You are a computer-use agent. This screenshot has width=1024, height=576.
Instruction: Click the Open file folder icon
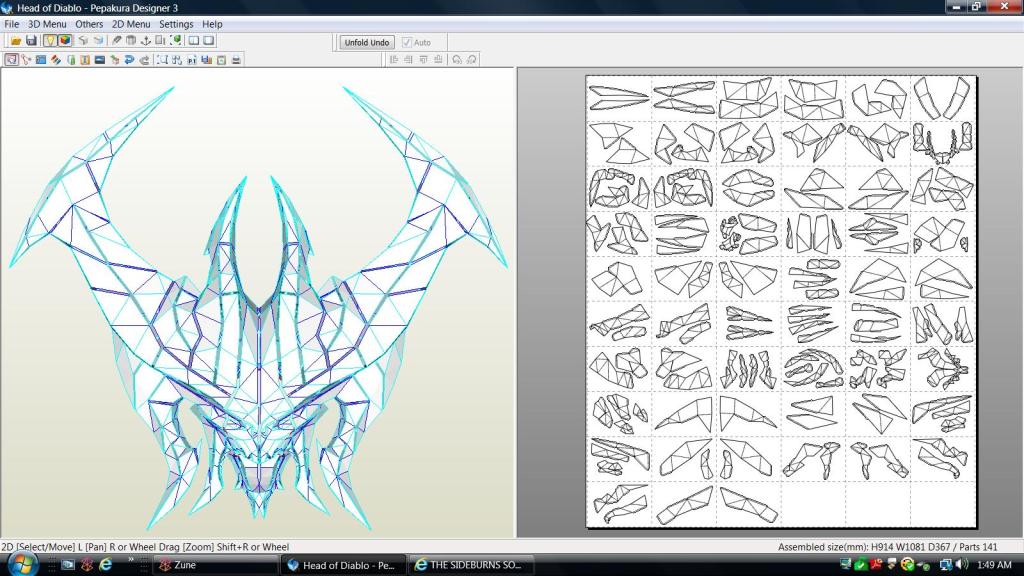click(x=16, y=40)
